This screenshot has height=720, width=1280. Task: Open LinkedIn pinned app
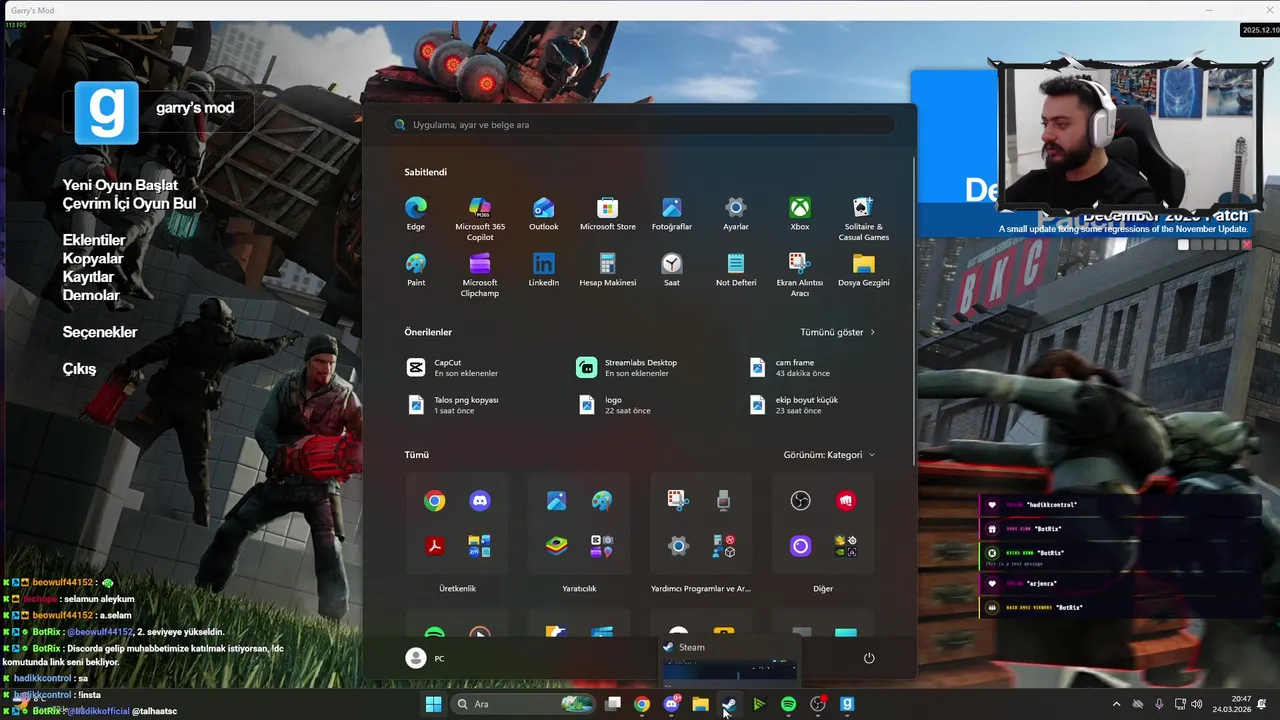[x=544, y=270]
